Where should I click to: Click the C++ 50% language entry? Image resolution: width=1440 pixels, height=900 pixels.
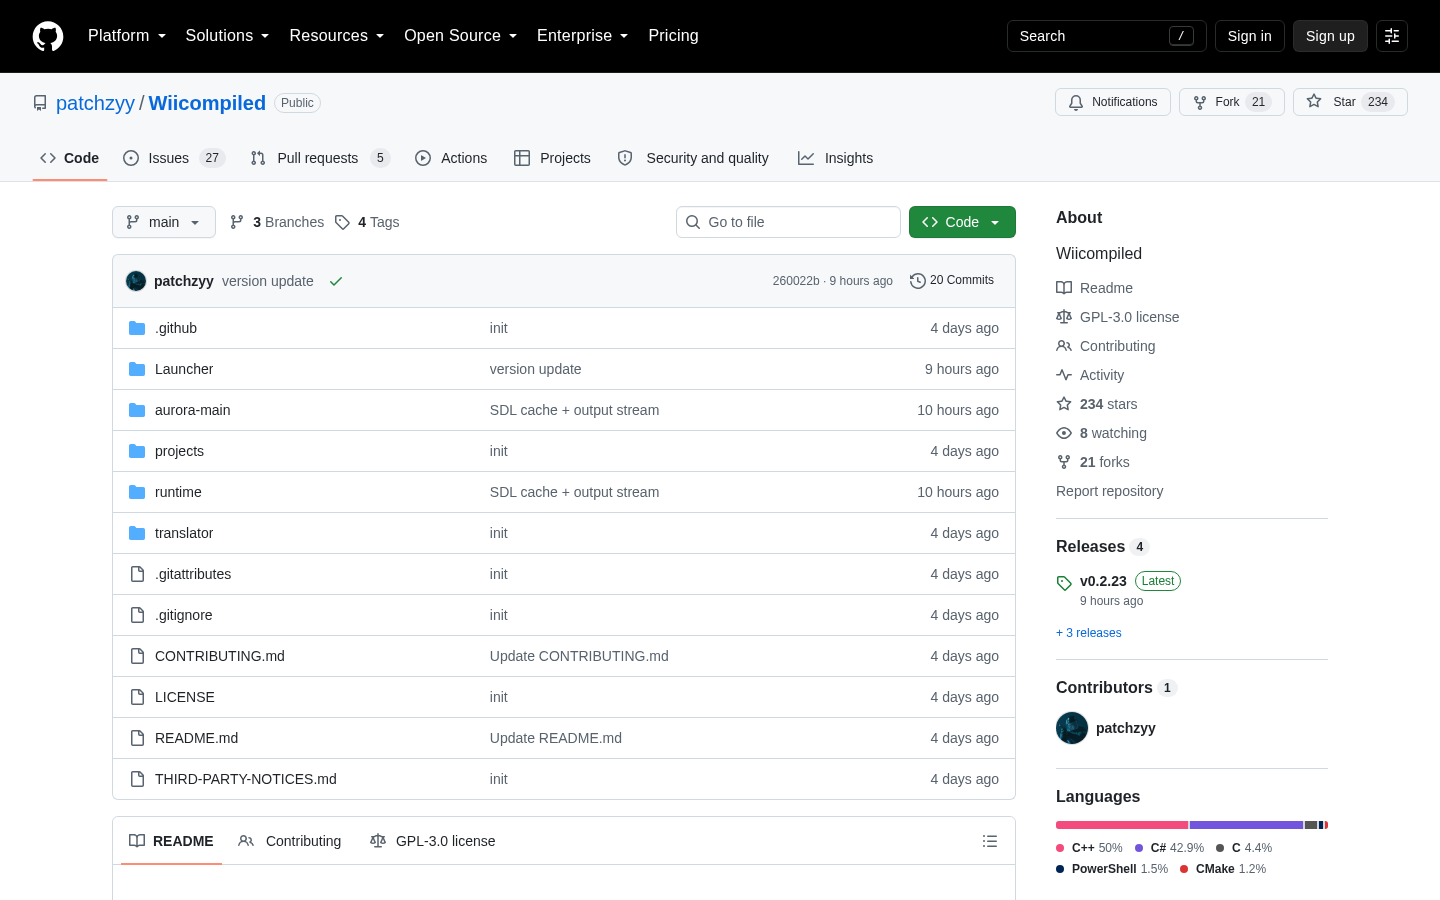point(1089,848)
